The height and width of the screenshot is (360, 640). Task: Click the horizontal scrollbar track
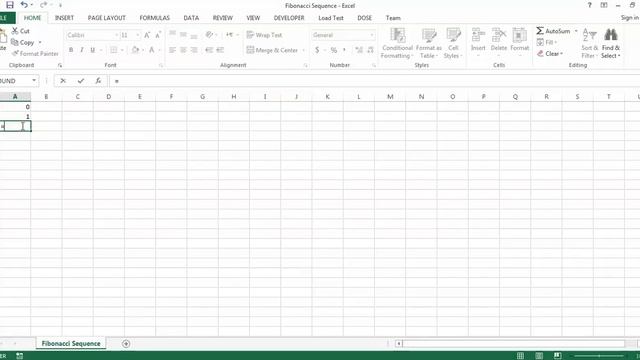(513, 344)
